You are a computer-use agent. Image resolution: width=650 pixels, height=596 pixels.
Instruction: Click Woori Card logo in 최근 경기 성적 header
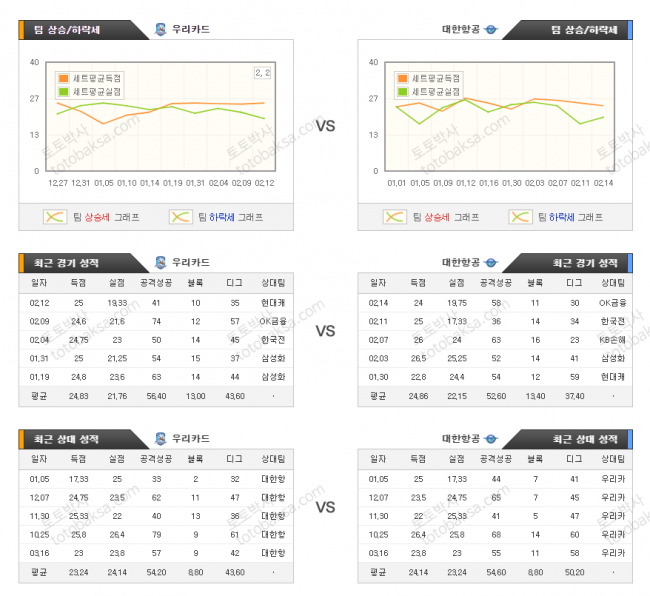[161, 264]
